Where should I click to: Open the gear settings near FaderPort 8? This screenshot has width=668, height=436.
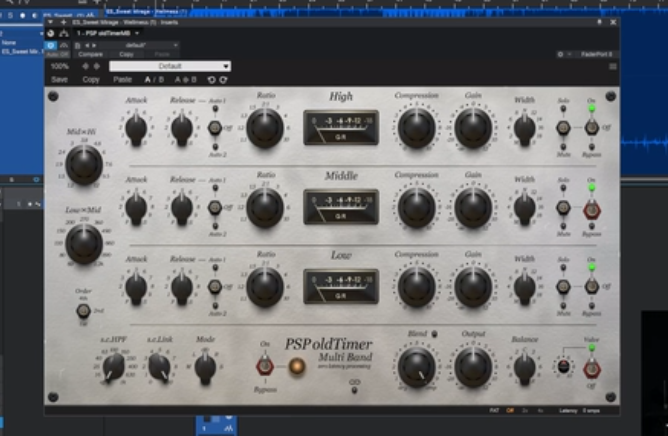560,54
